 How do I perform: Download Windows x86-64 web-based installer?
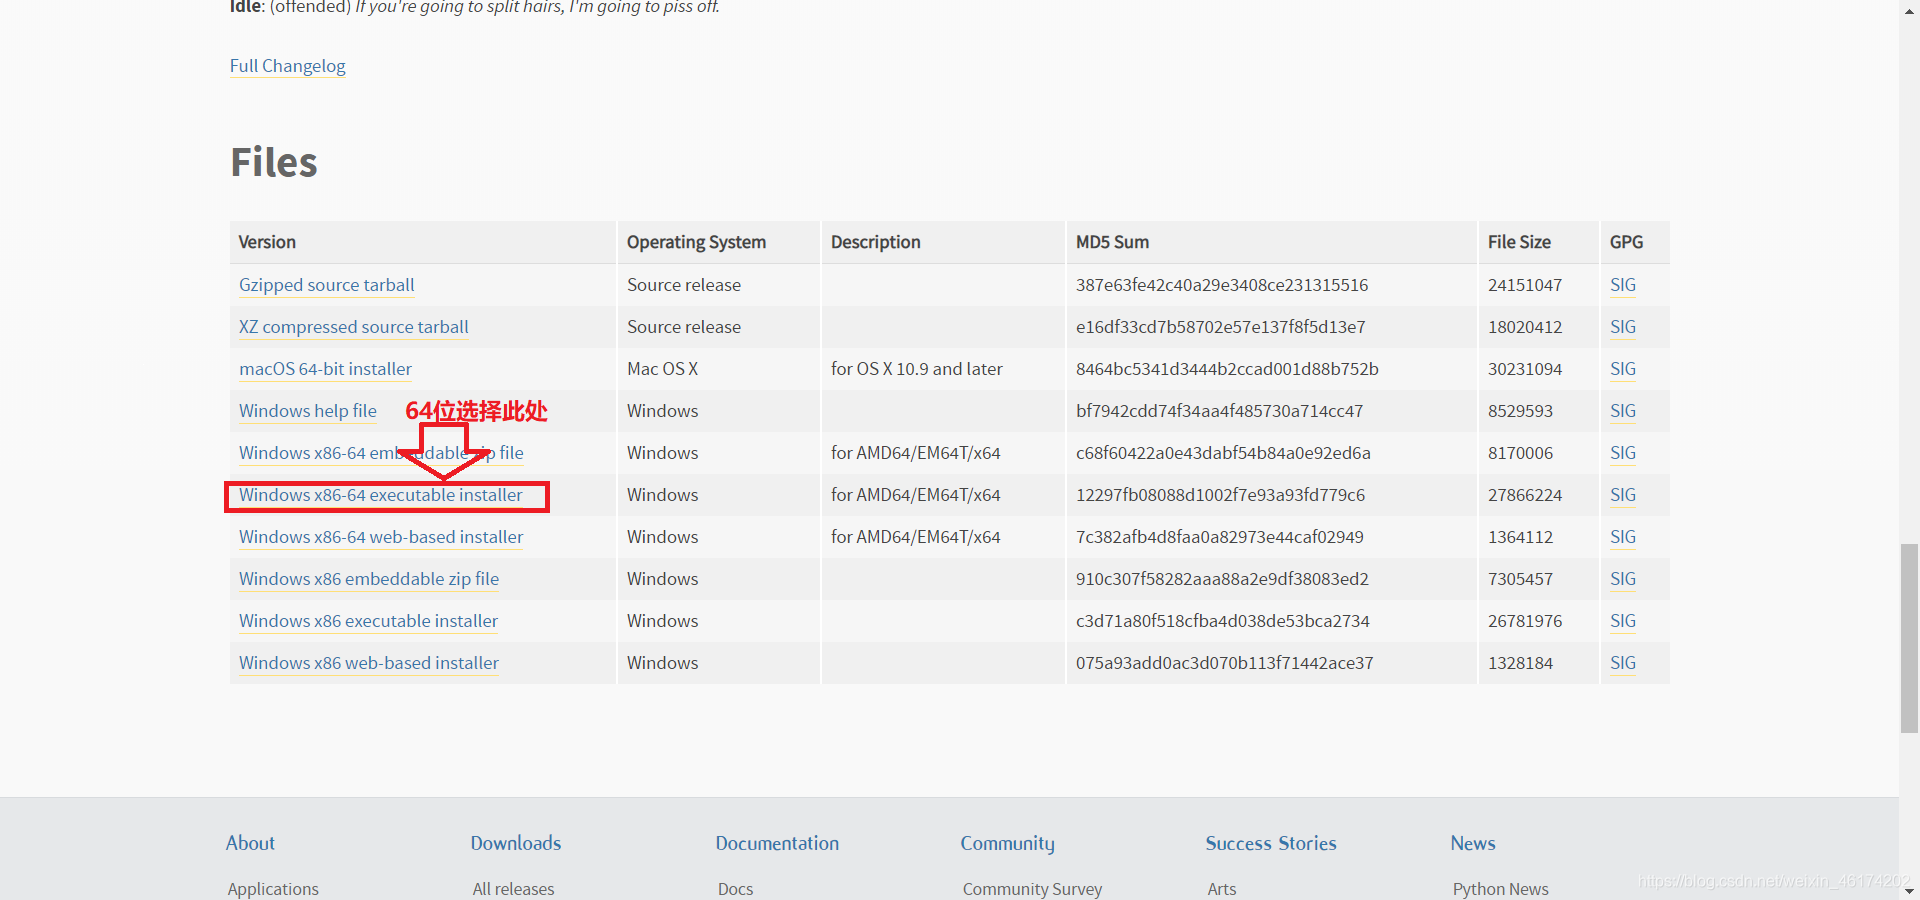point(381,537)
